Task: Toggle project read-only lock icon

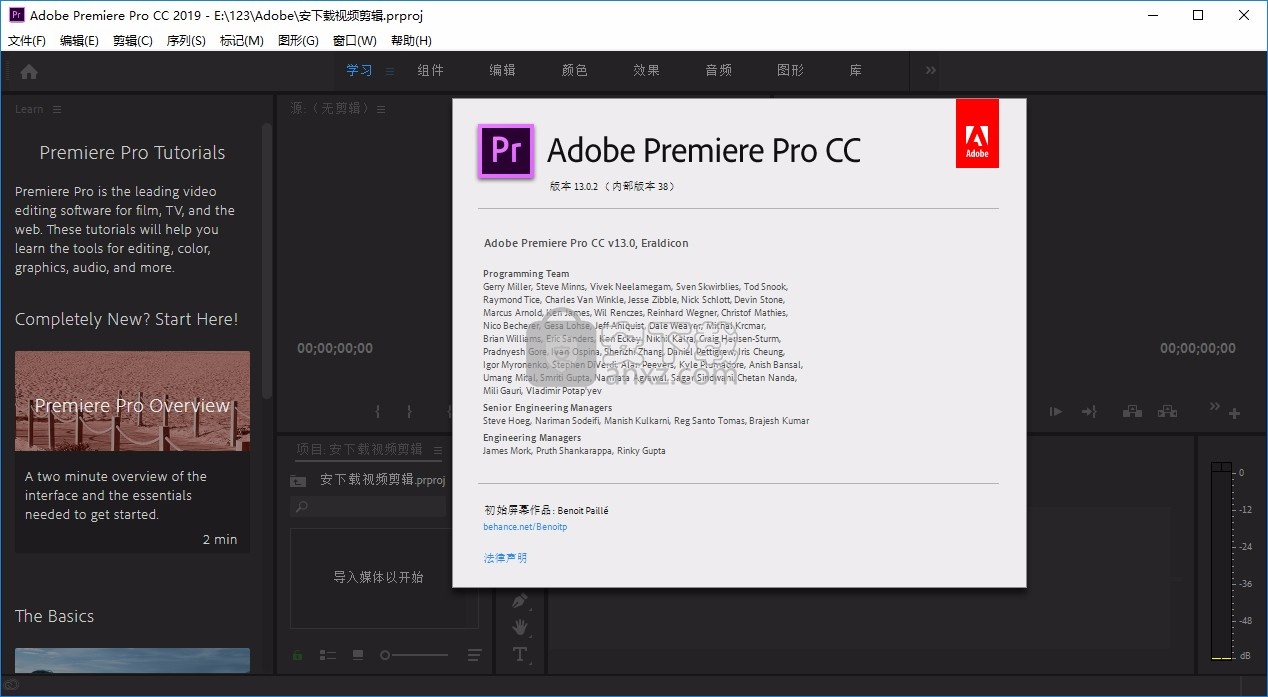Action: click(x=298, y=655)
